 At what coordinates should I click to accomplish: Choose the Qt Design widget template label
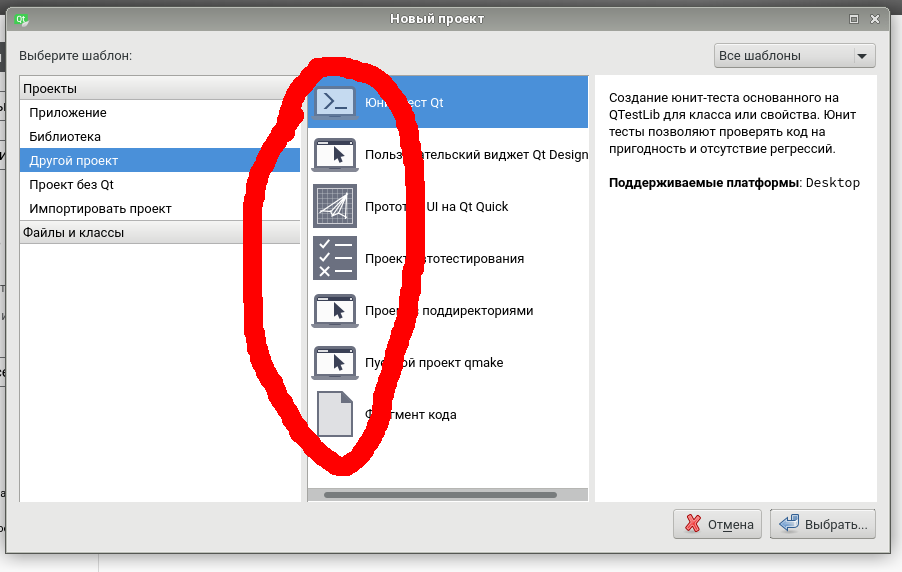pos(476,155)
